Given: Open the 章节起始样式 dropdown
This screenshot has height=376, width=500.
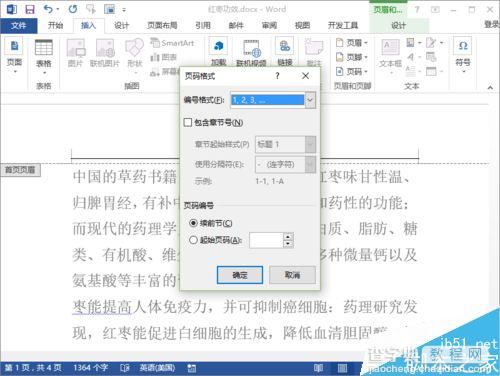Looking at the screenshot, I should click(310, 144).
